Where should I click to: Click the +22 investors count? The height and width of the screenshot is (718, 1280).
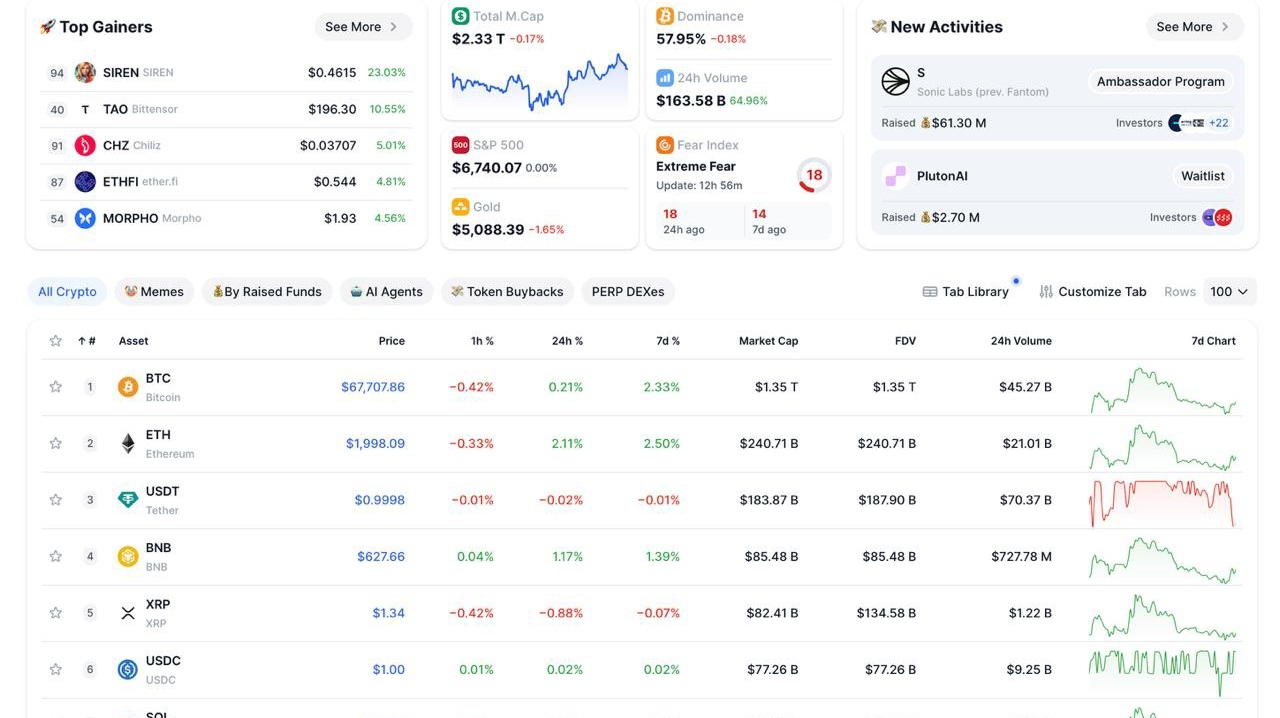[x=1219, y=123]
